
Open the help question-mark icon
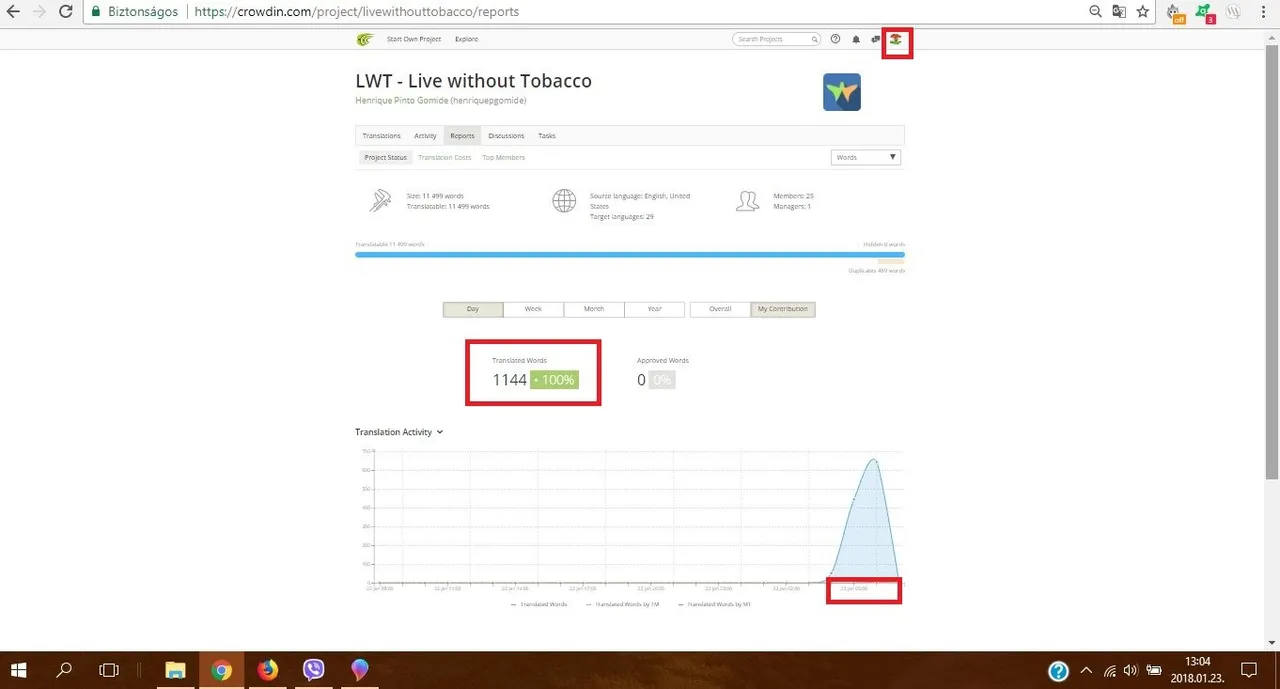[835, 39]
